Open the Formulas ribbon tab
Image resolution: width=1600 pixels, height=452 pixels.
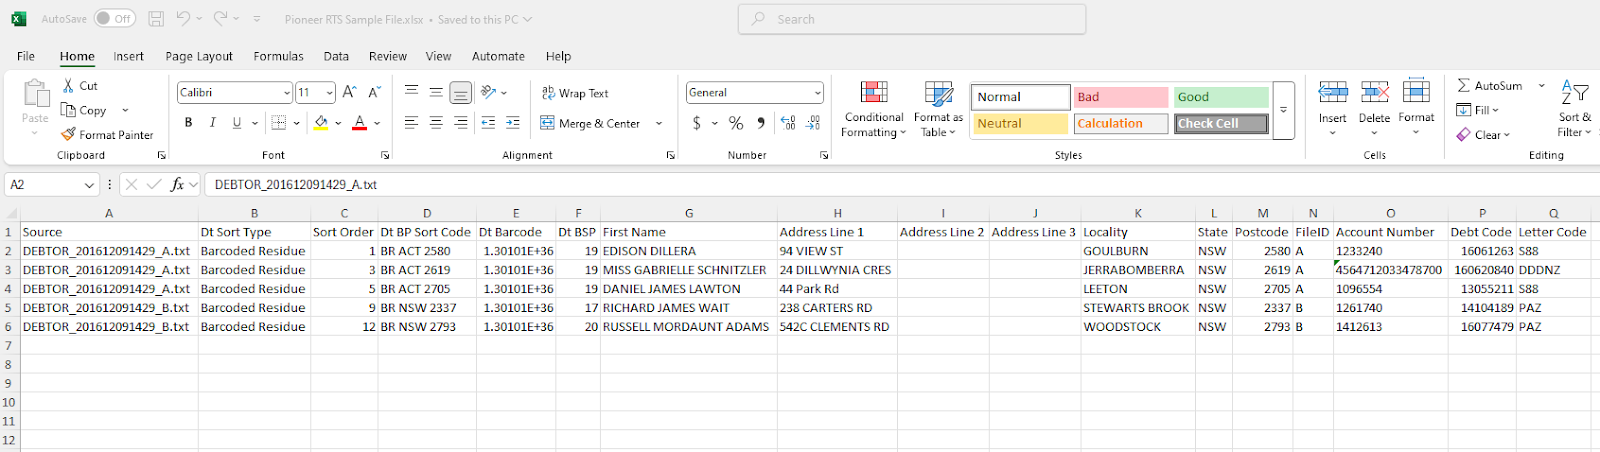(278, 56)
